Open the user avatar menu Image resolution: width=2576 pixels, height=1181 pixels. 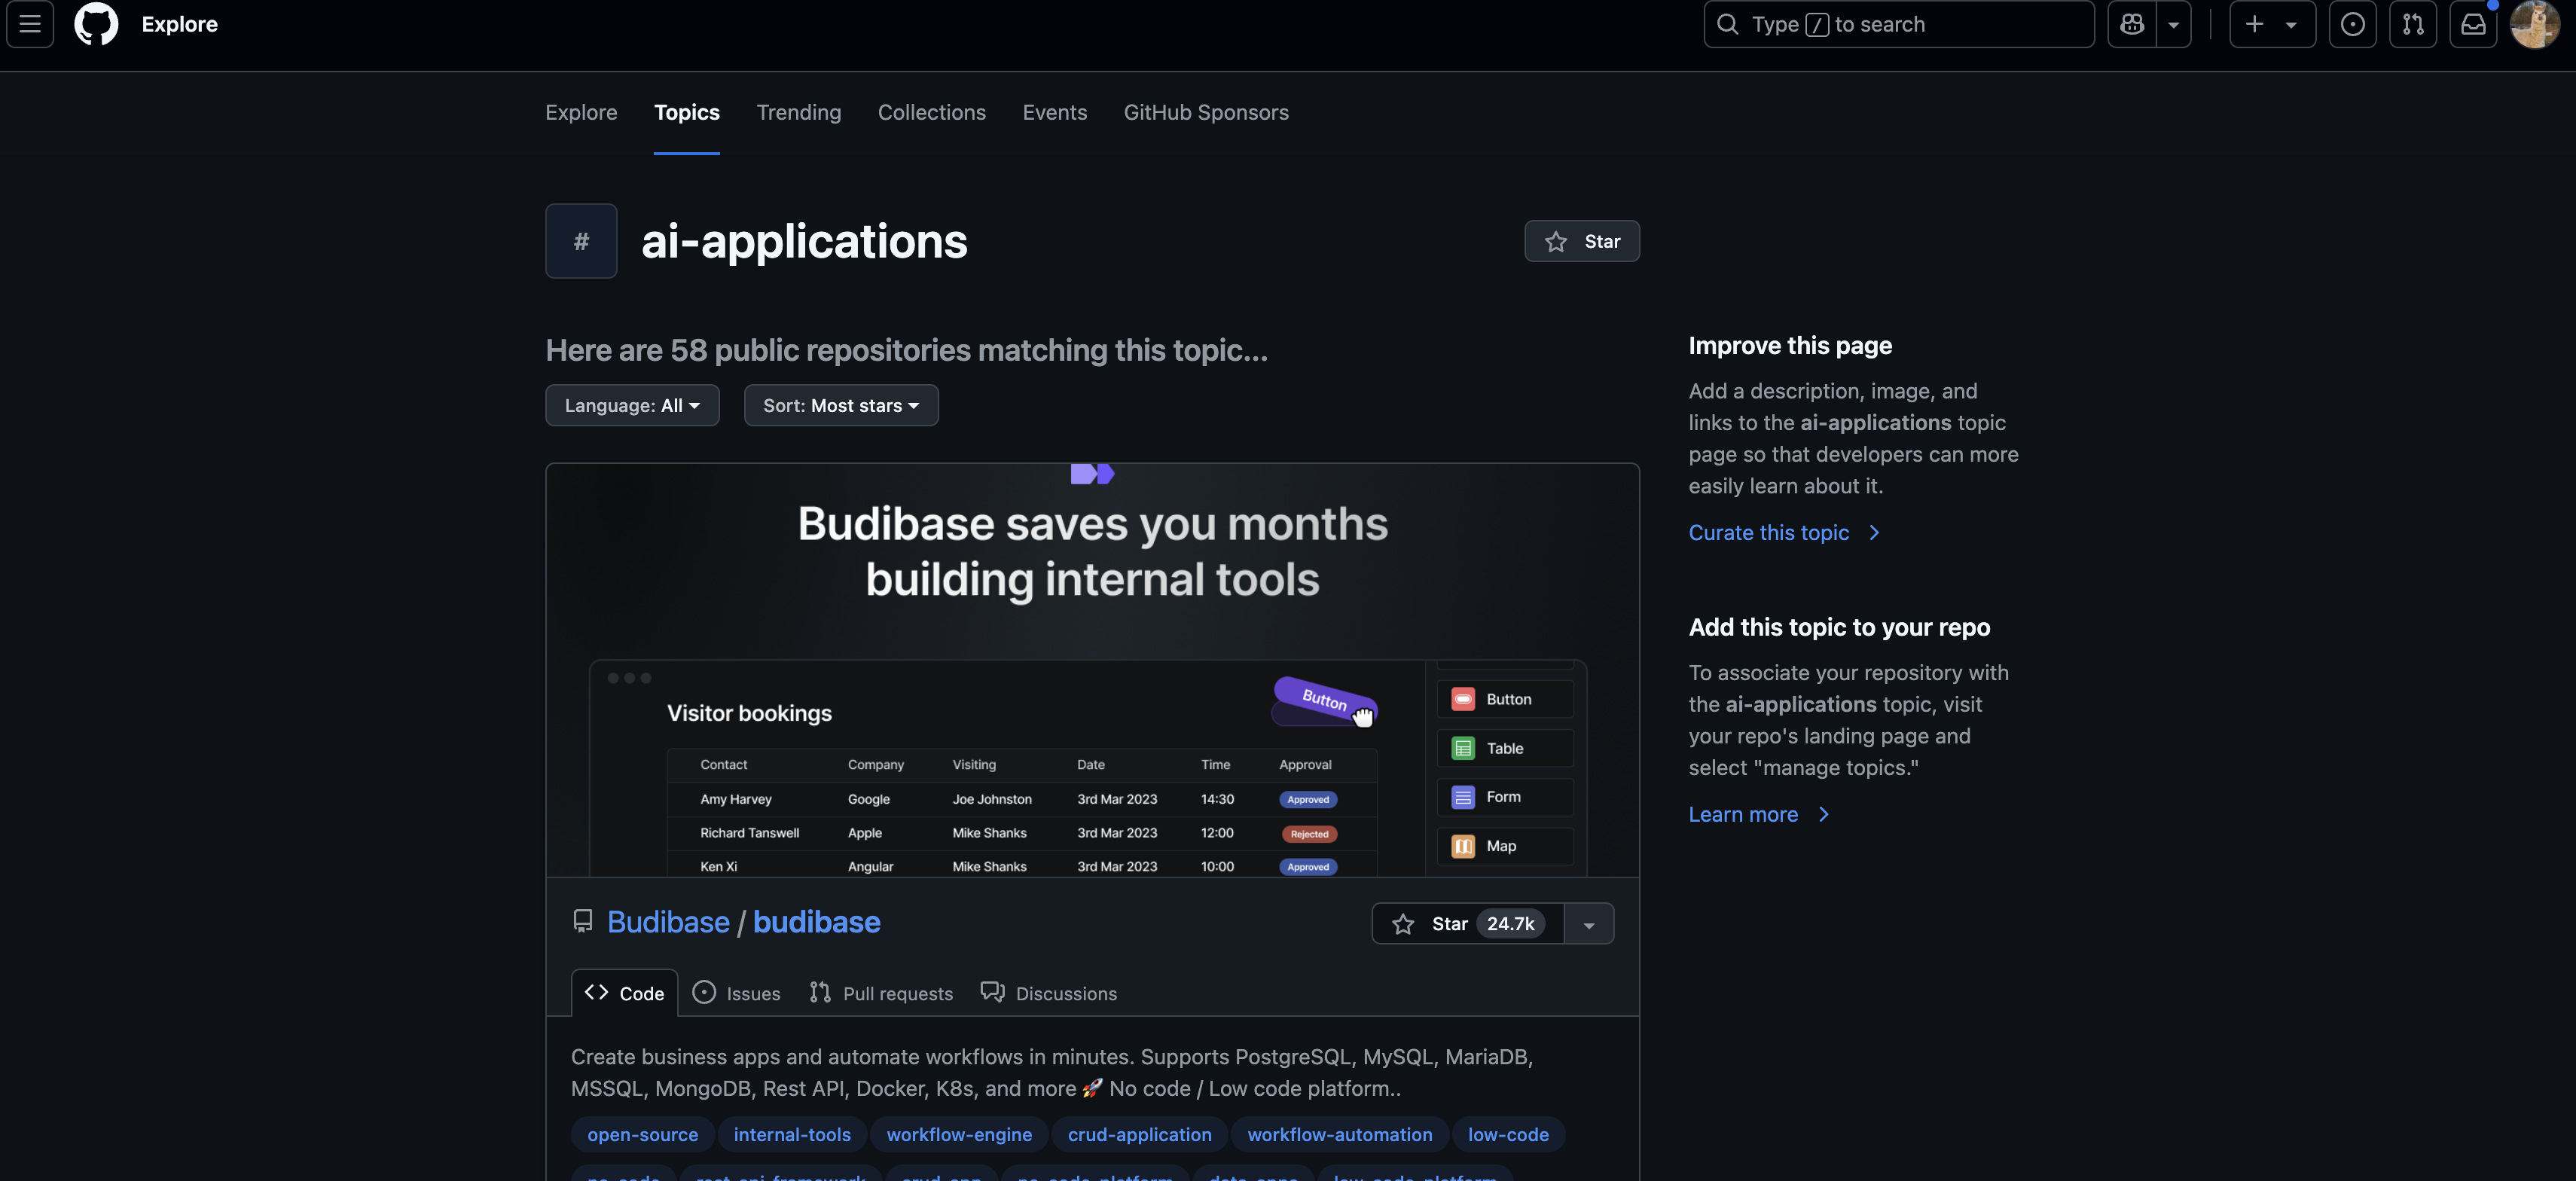coord(2534,24)
